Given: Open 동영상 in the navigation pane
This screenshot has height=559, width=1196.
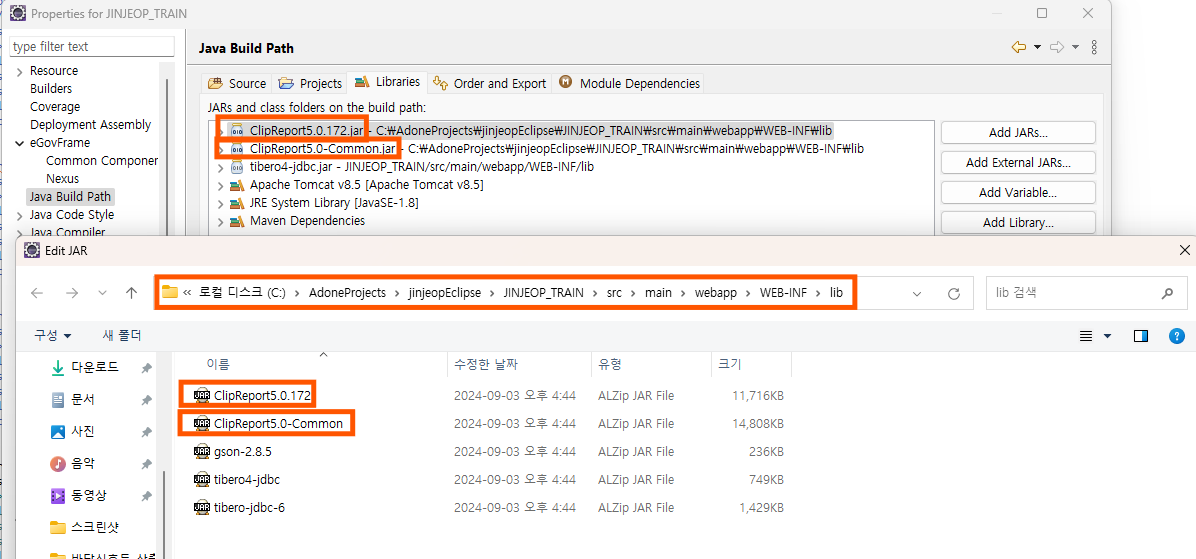Looking at the screenshot, I should (89, 496).
